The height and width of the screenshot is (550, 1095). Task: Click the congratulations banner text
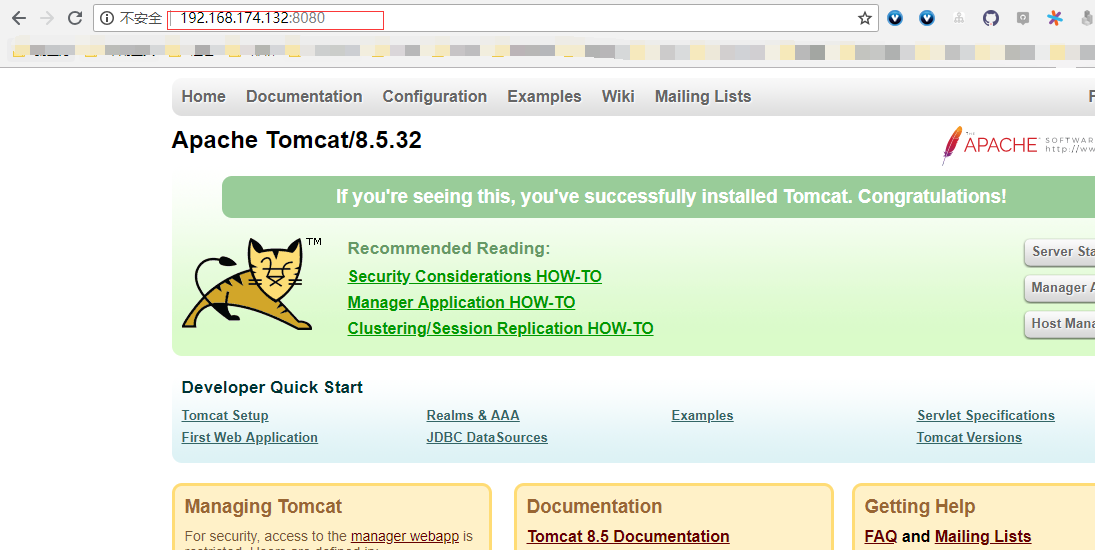click(671, 196)
